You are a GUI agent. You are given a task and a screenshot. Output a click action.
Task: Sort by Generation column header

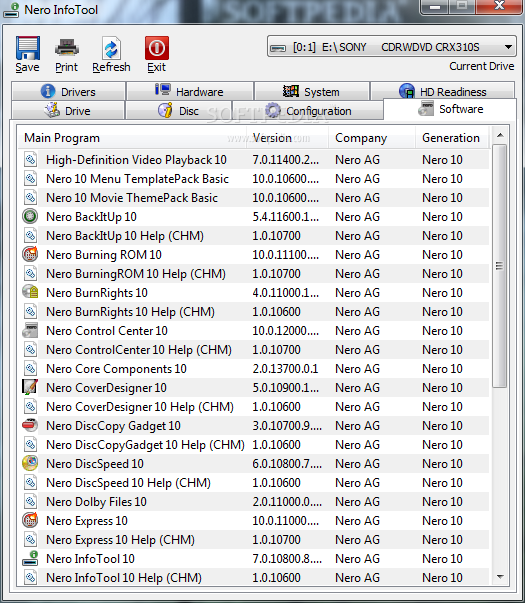(x=452, y=138)
